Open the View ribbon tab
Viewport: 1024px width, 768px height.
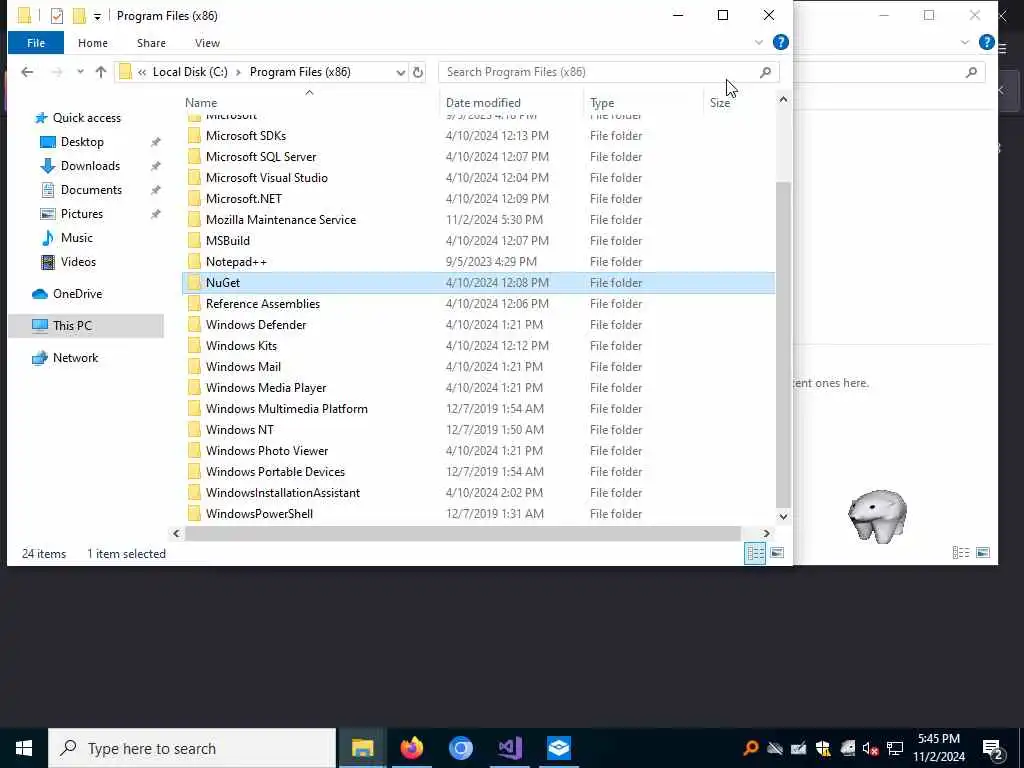tap(207, 43)
